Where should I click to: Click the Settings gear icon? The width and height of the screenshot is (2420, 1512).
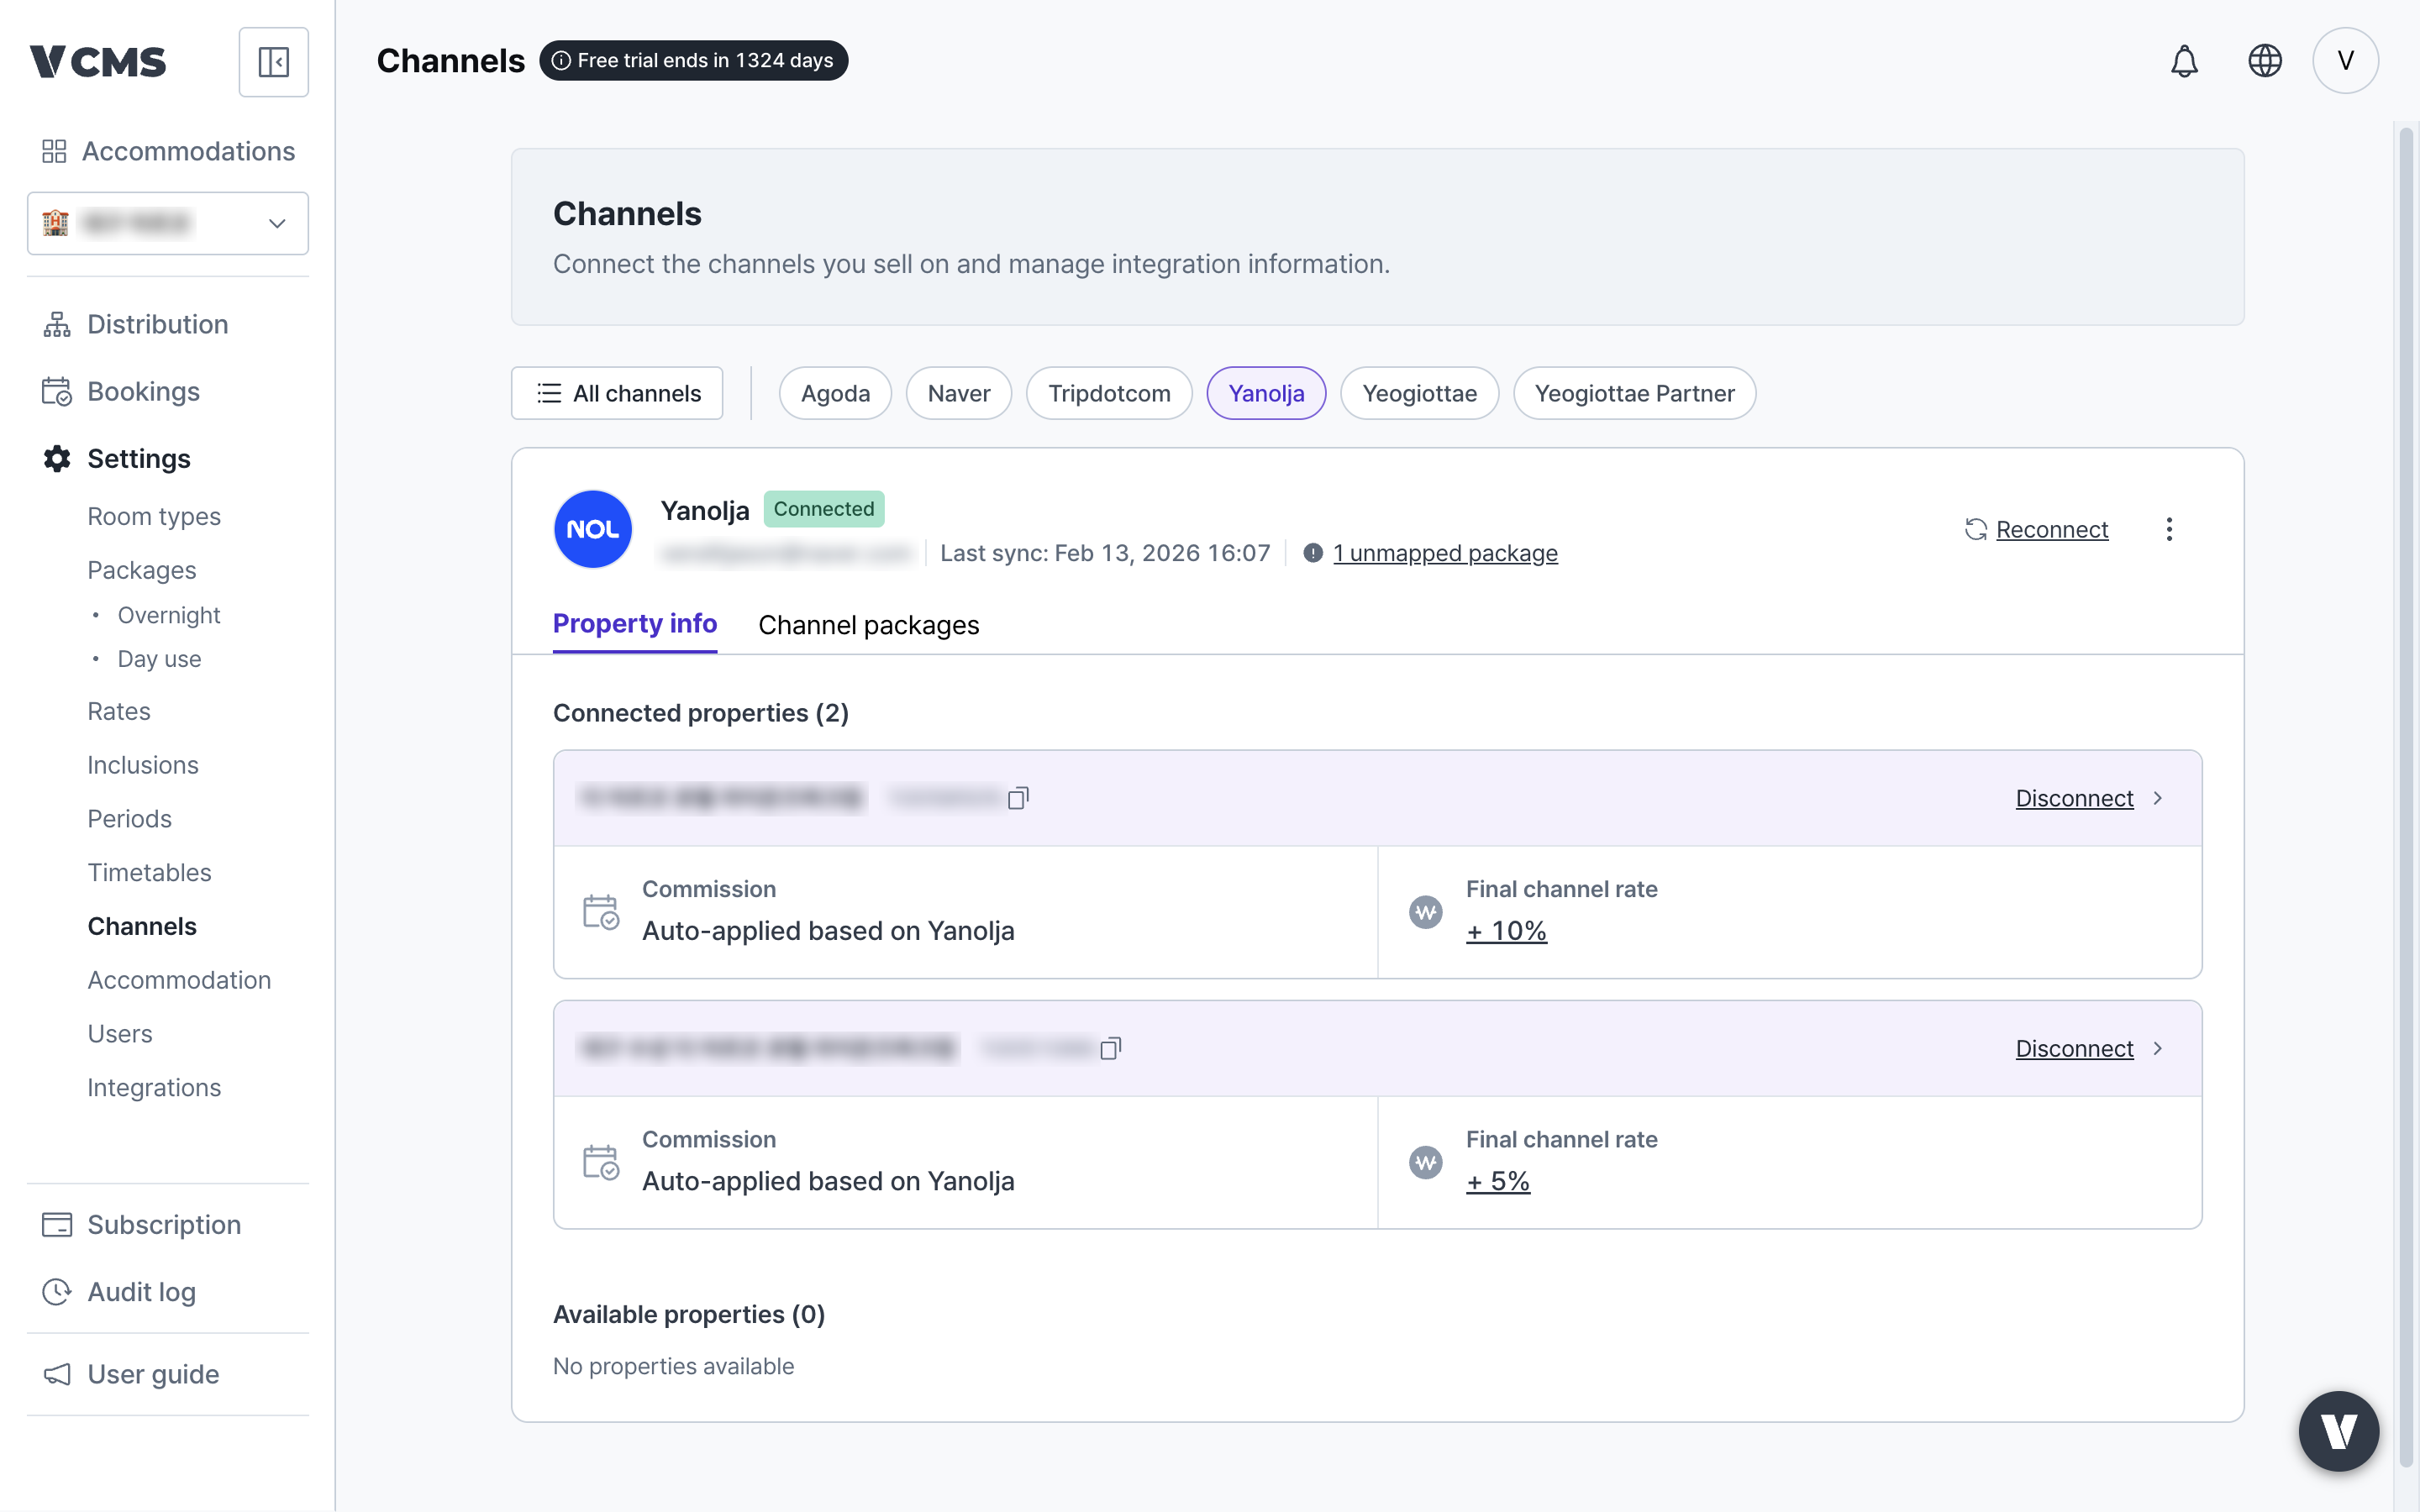(57, 458)
